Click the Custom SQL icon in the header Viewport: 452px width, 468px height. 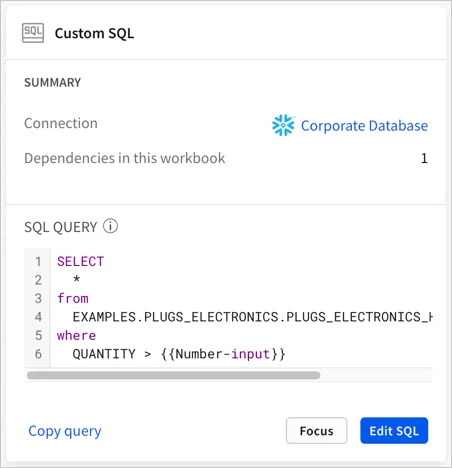click(x=33, y=33)
